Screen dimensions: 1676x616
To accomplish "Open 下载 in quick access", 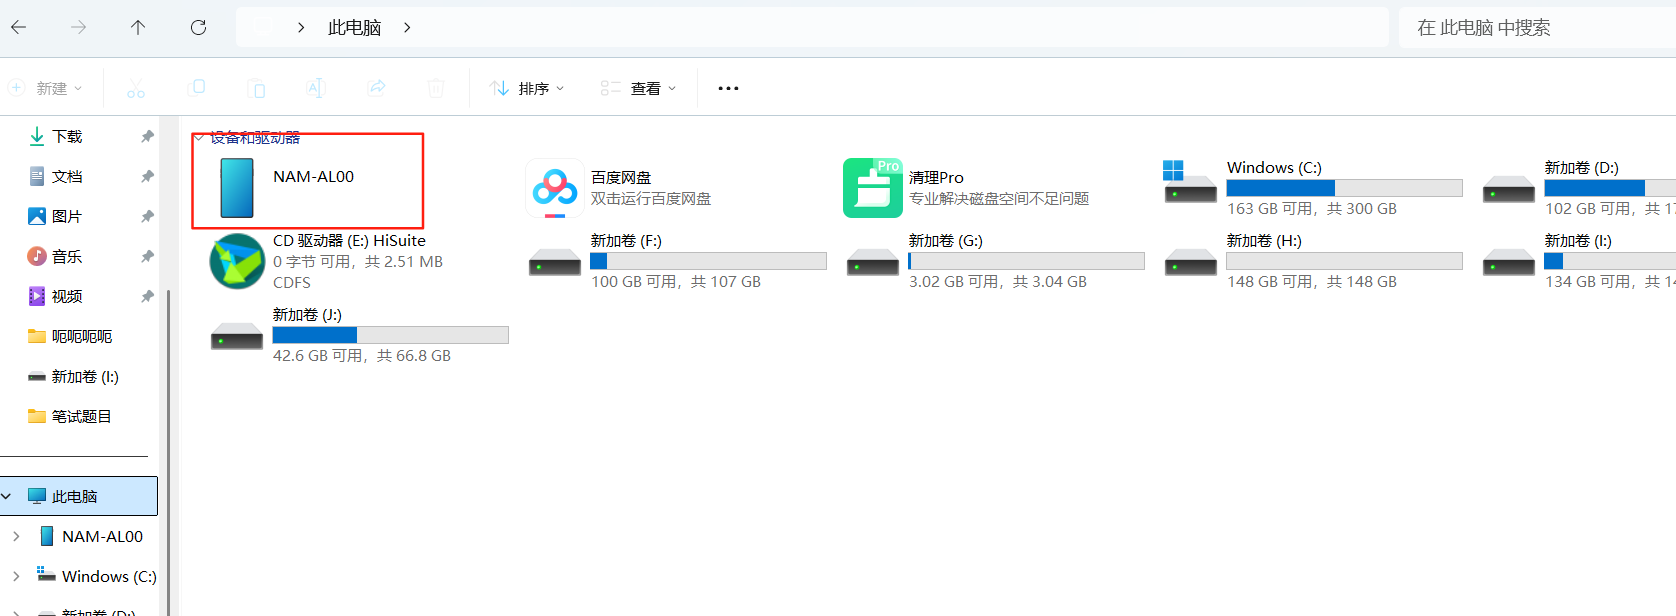I will (67, 136).
